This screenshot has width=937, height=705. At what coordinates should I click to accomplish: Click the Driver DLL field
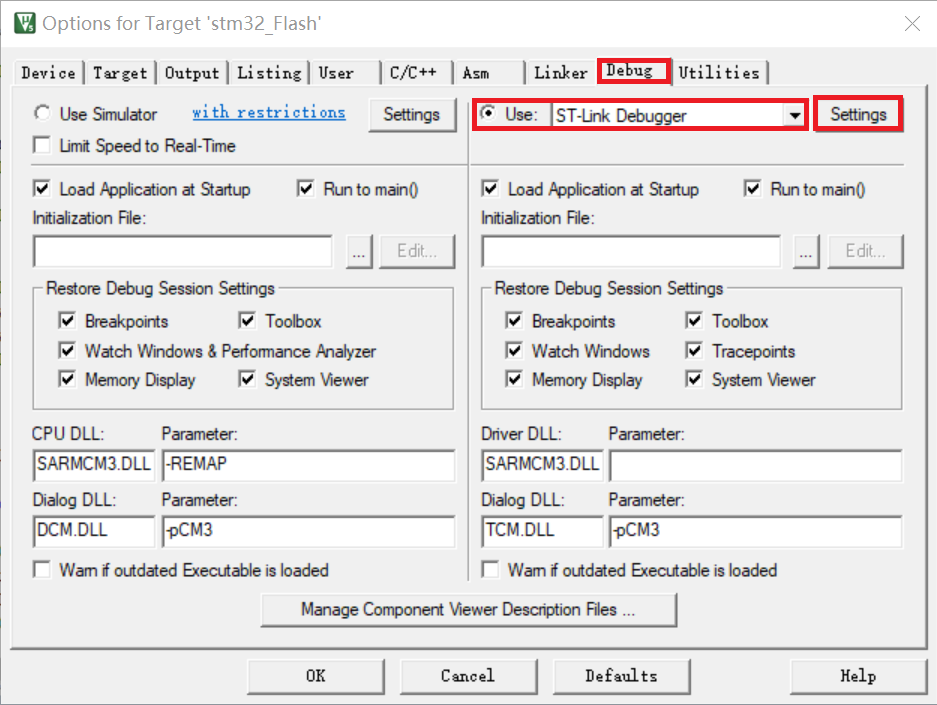(x=542, y=465)
